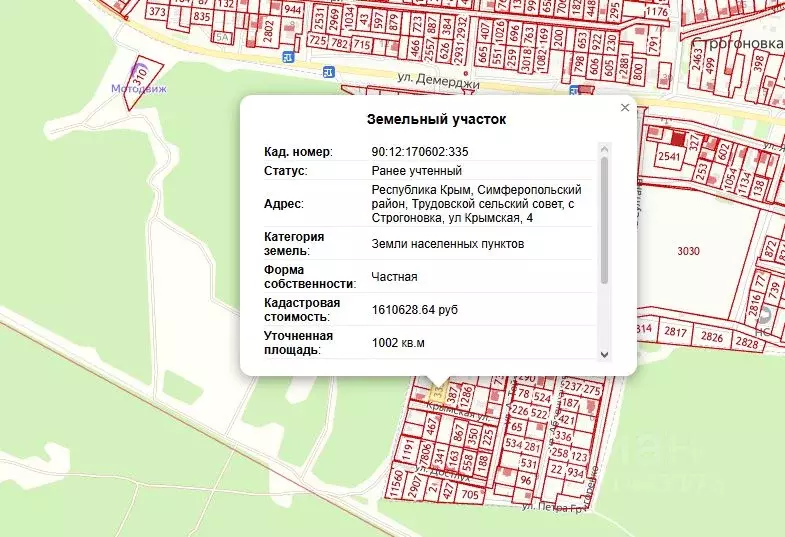Click the popup scrollbar up arrow
This screenshot has width=785, height=537.
(x=604, y=149)
